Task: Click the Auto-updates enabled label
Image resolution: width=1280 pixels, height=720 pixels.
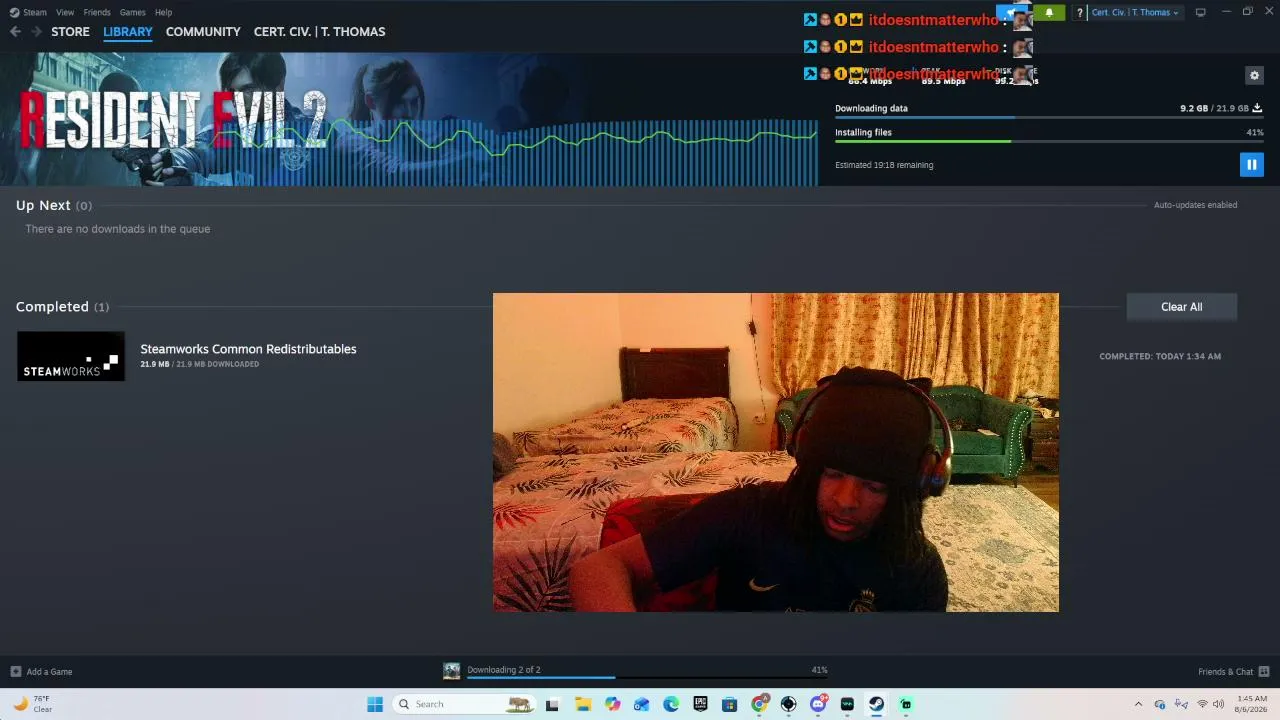Action: [1195, 205]
